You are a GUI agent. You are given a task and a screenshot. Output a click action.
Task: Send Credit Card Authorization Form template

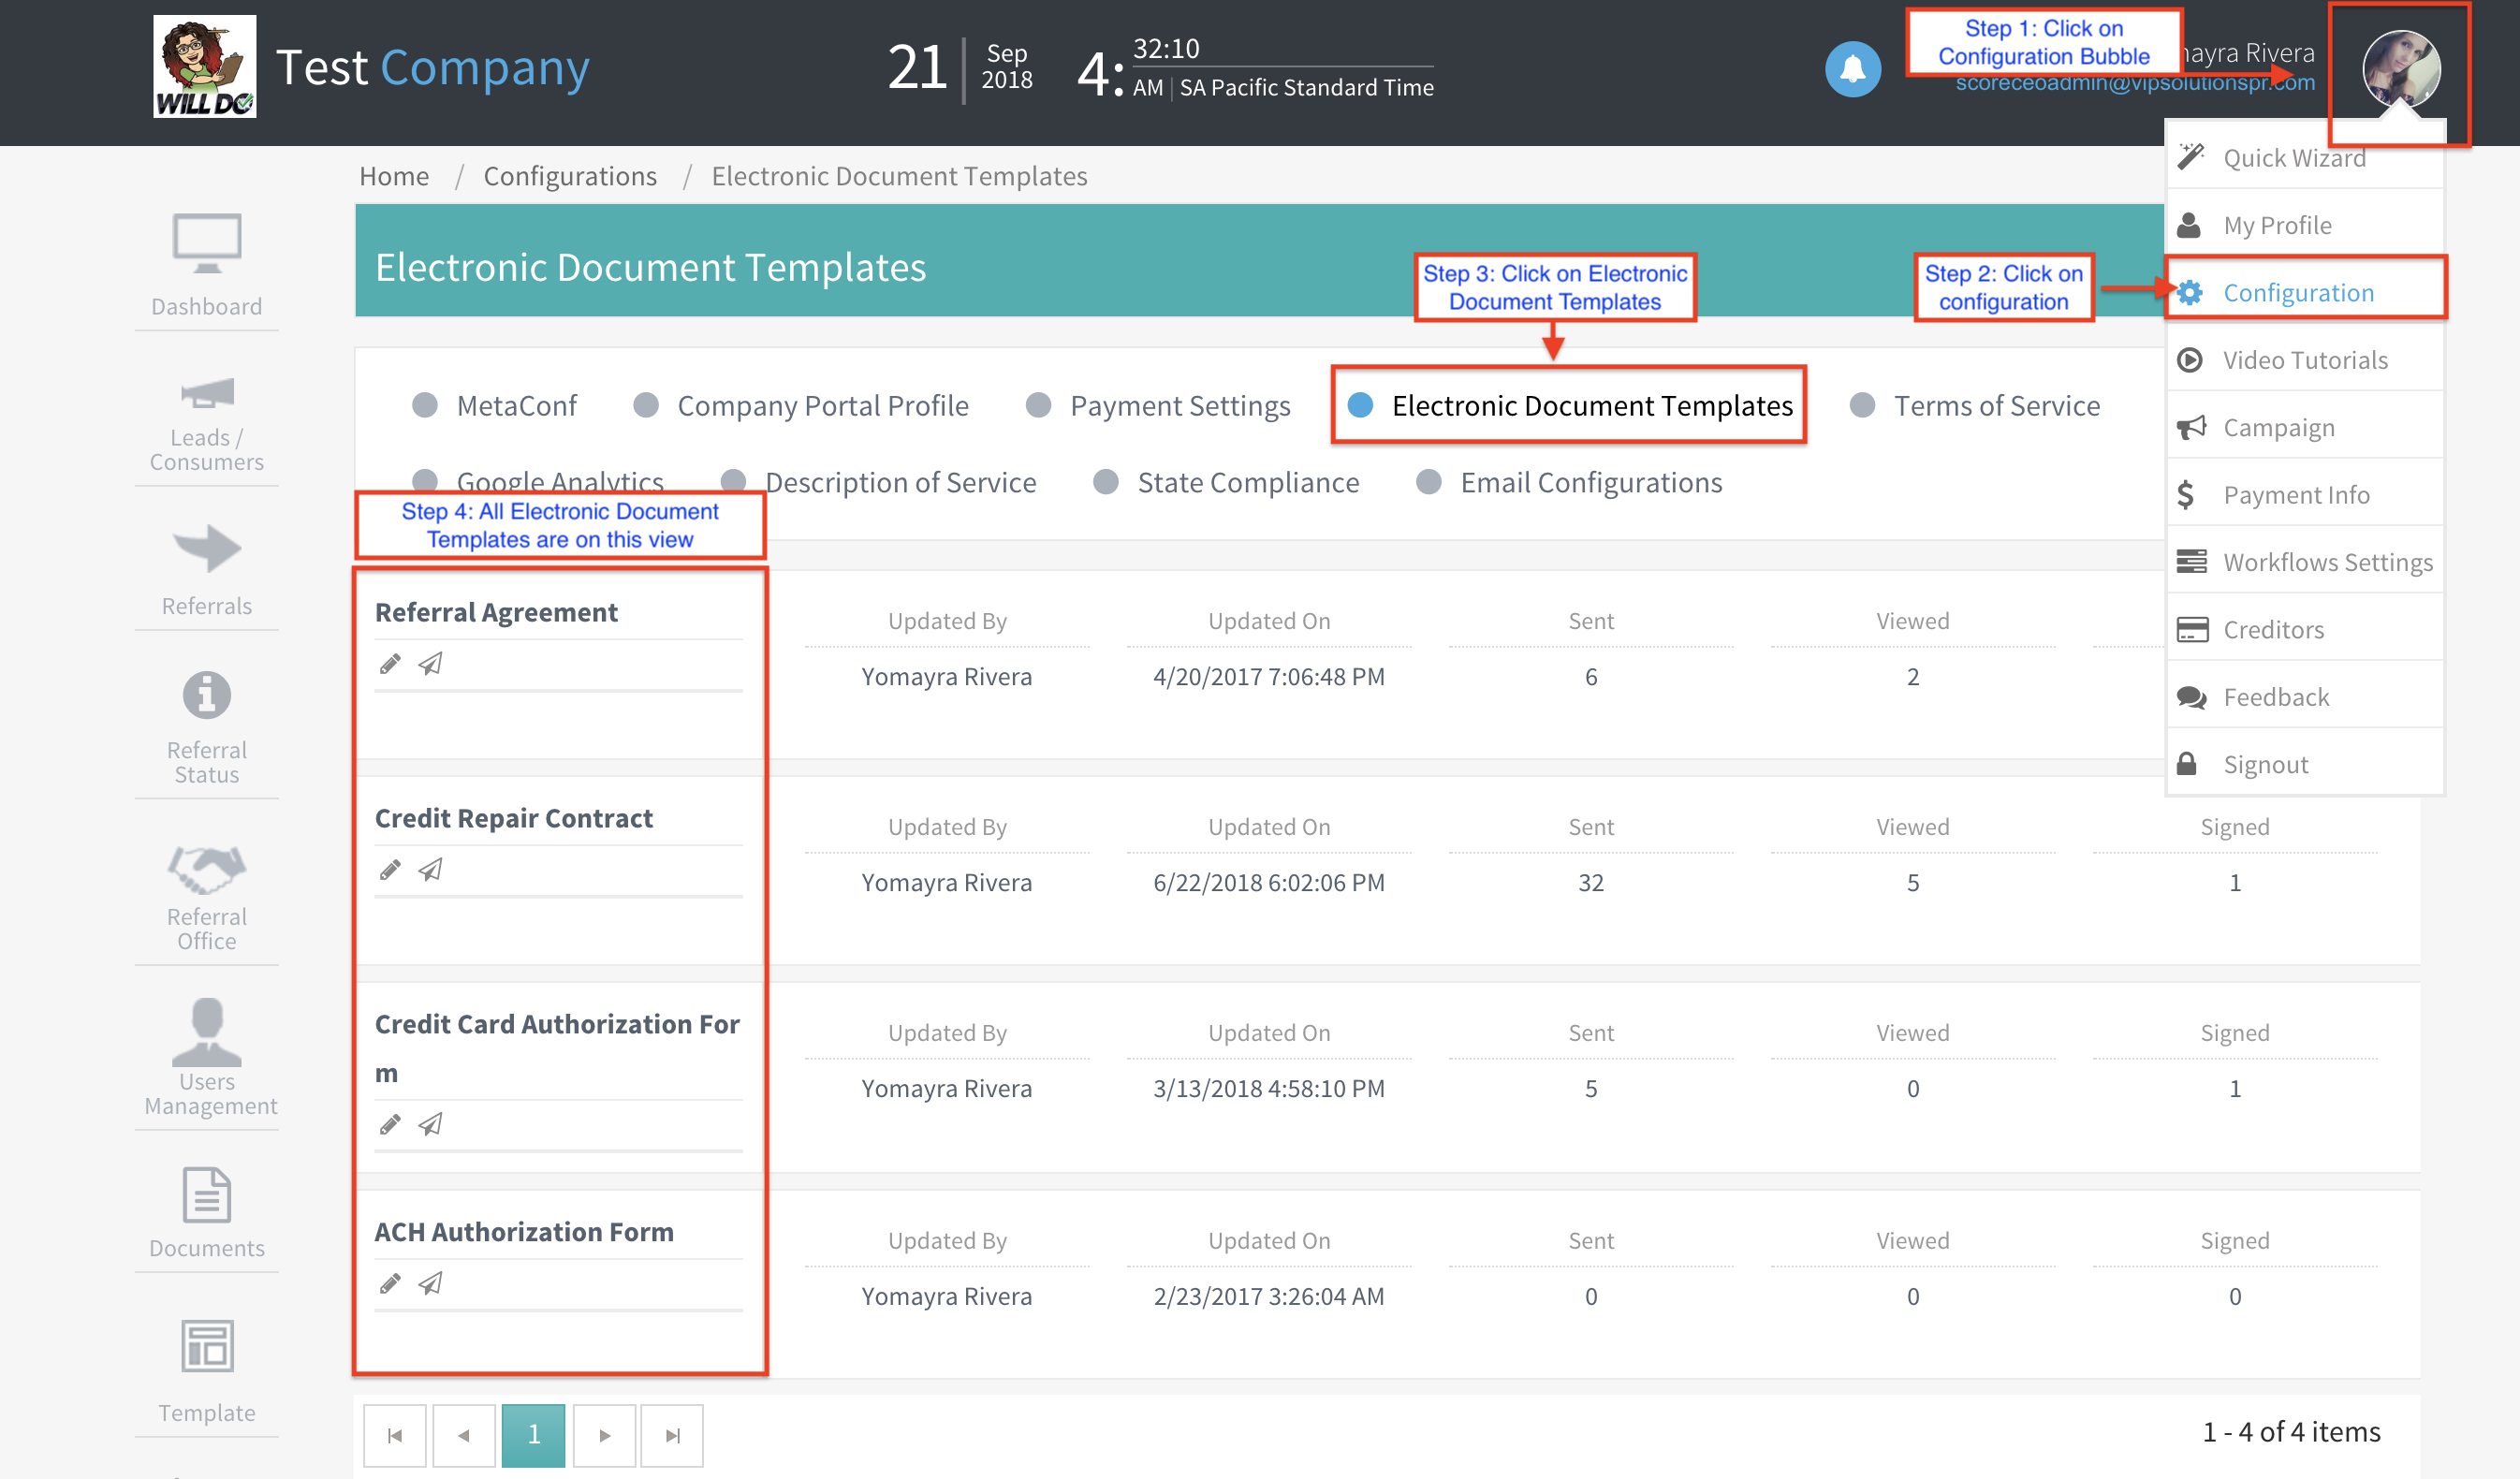point(431,1125)
